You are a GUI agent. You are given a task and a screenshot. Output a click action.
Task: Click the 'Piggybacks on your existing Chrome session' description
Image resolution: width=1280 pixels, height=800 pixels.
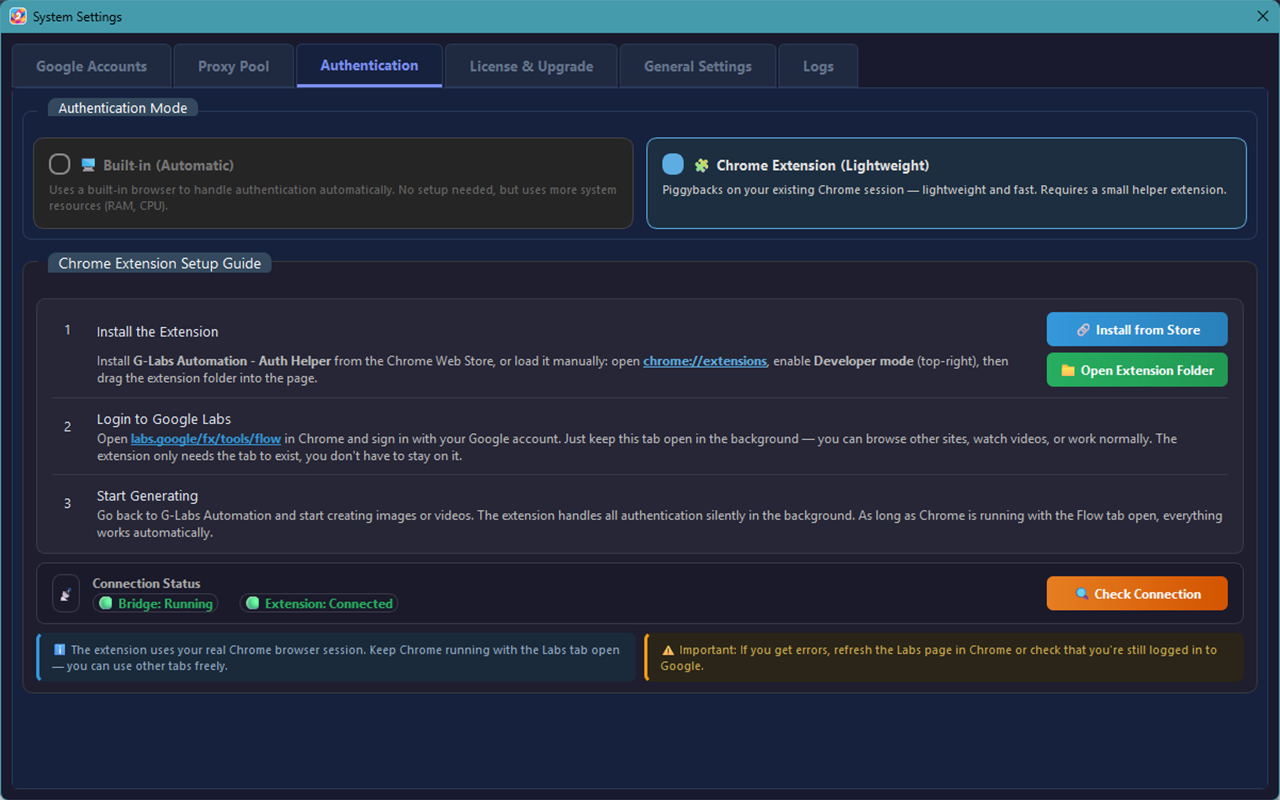click(x=944, y=190)
